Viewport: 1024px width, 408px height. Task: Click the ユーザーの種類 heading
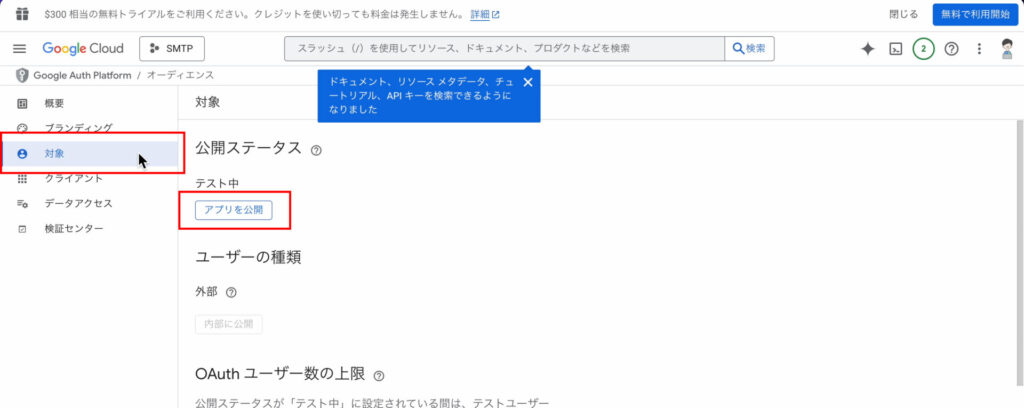pyautogui.click(x=248, y=257)
